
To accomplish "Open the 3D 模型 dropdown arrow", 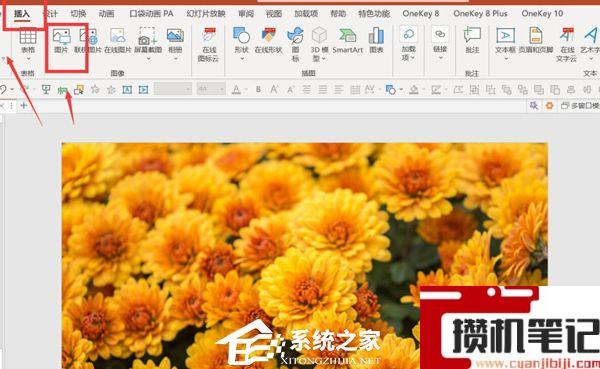I will [323, 59].
